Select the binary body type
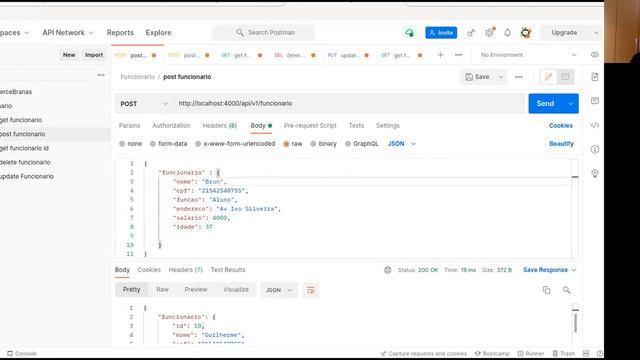This screenshot has height=360, width=640. tap(323, 144)
